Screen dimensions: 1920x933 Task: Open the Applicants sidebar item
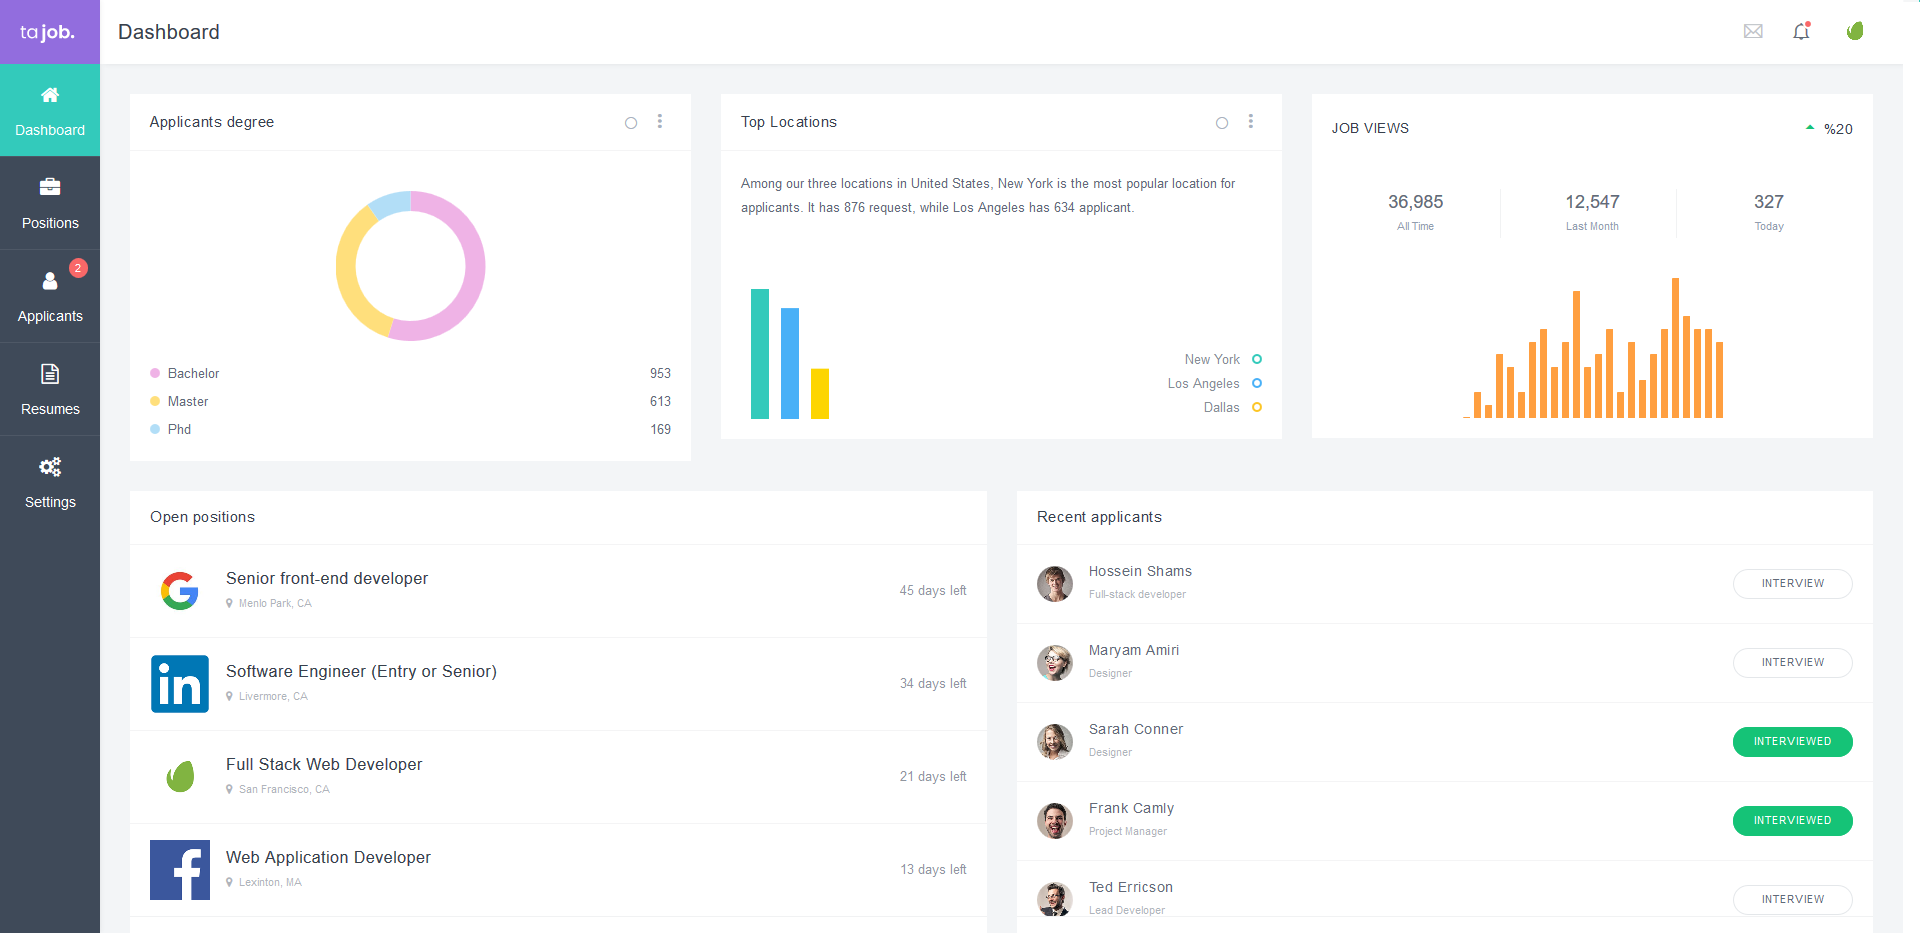(x=50, y=296)
